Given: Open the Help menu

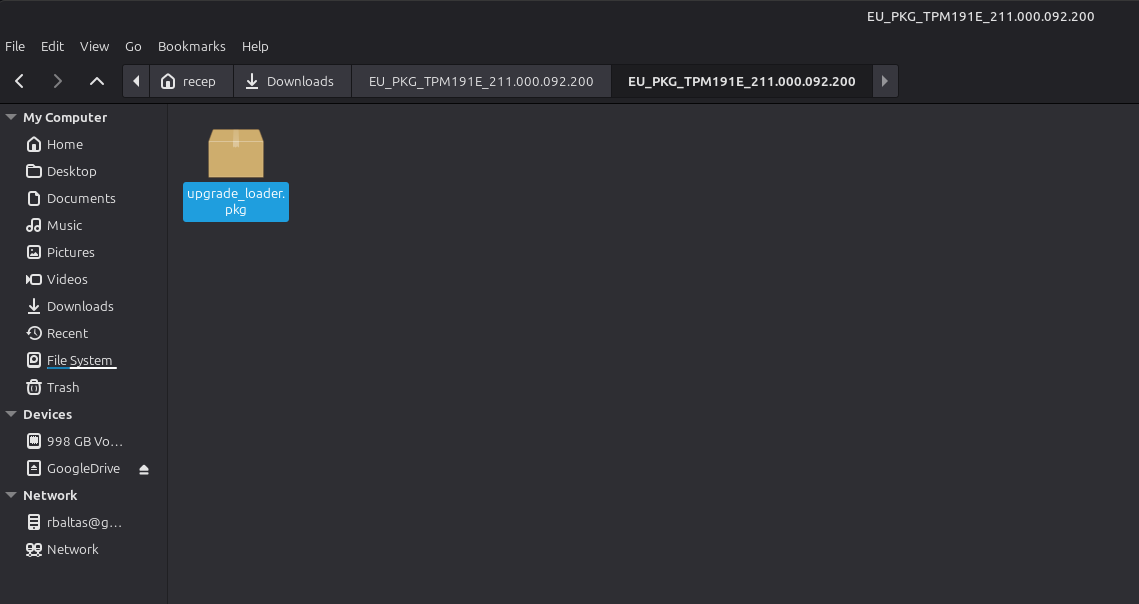Looking at the screenshot, I should coord(255,47).
